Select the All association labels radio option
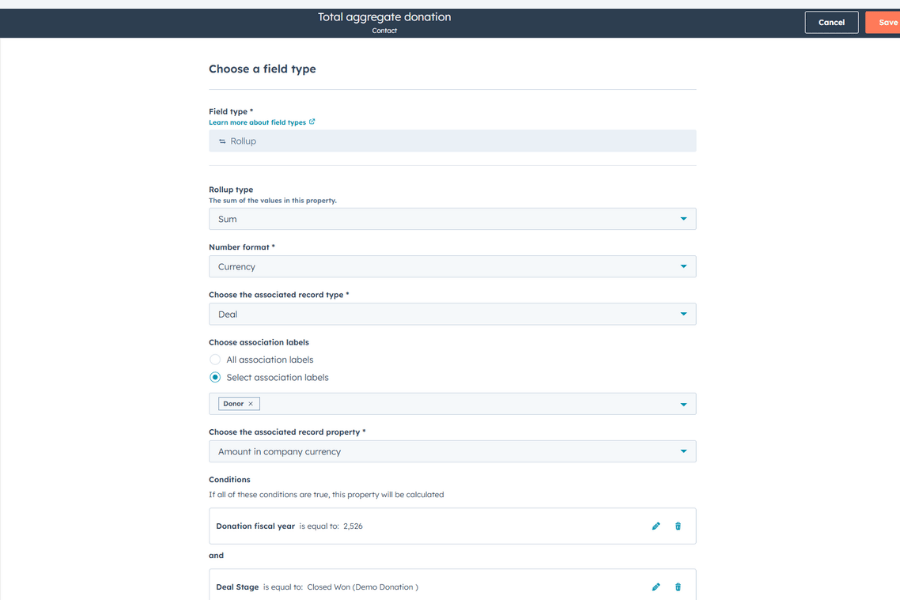 click(215, 360)
